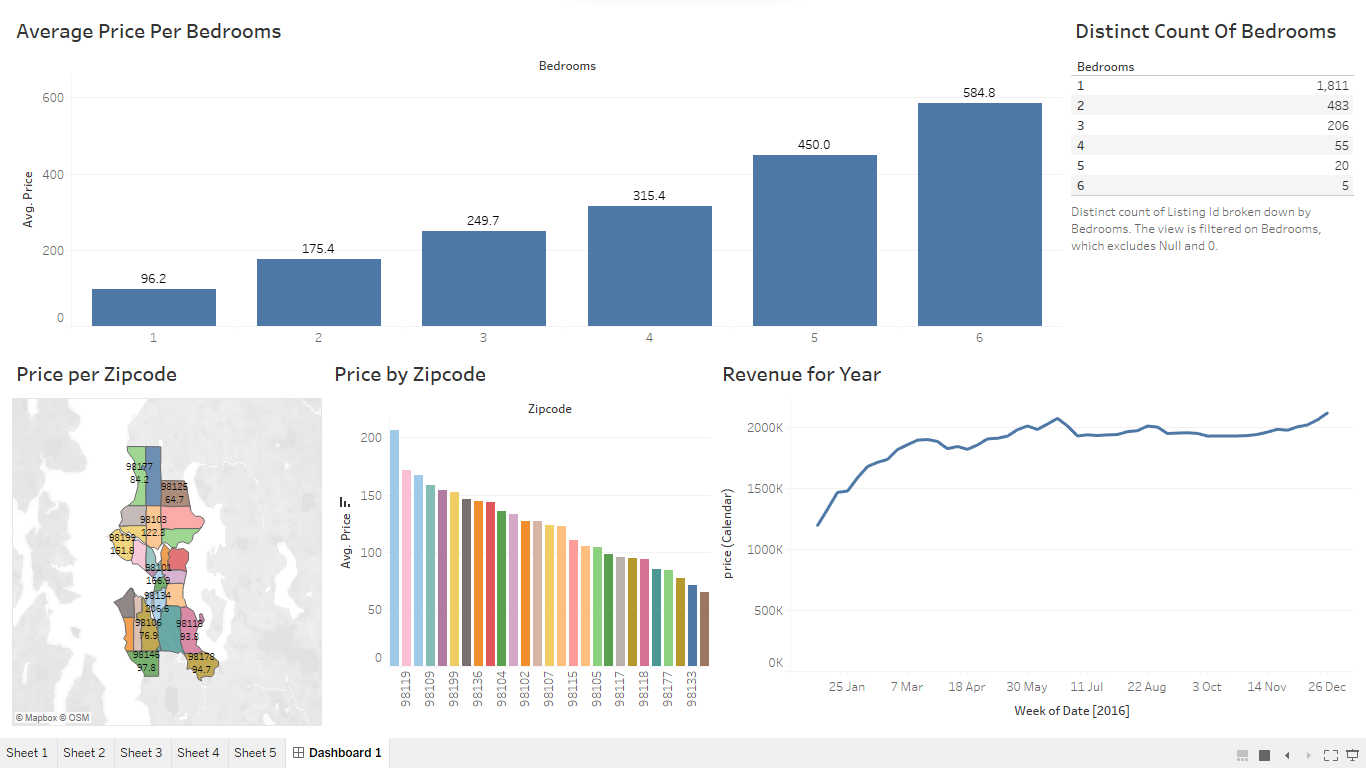Go to next sheet with right arrow
Image resolution: width=1366 pixels, height=768 pixels.
(1308, 755)
